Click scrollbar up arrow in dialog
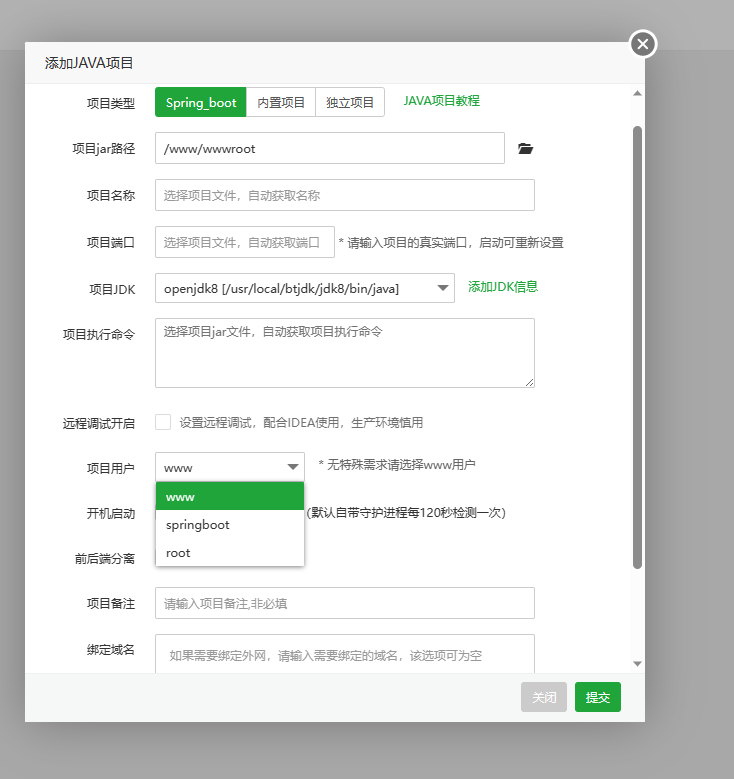734x779 pixels. pos(638,93)
